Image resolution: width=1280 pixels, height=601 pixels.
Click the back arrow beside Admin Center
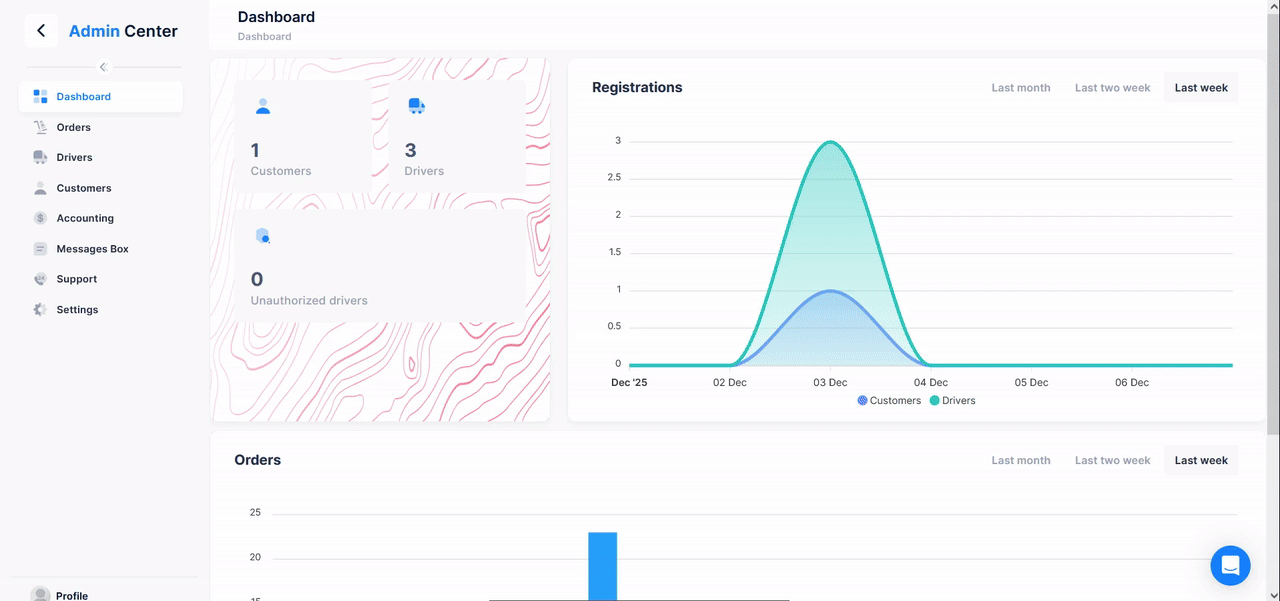tap(41, 31)
